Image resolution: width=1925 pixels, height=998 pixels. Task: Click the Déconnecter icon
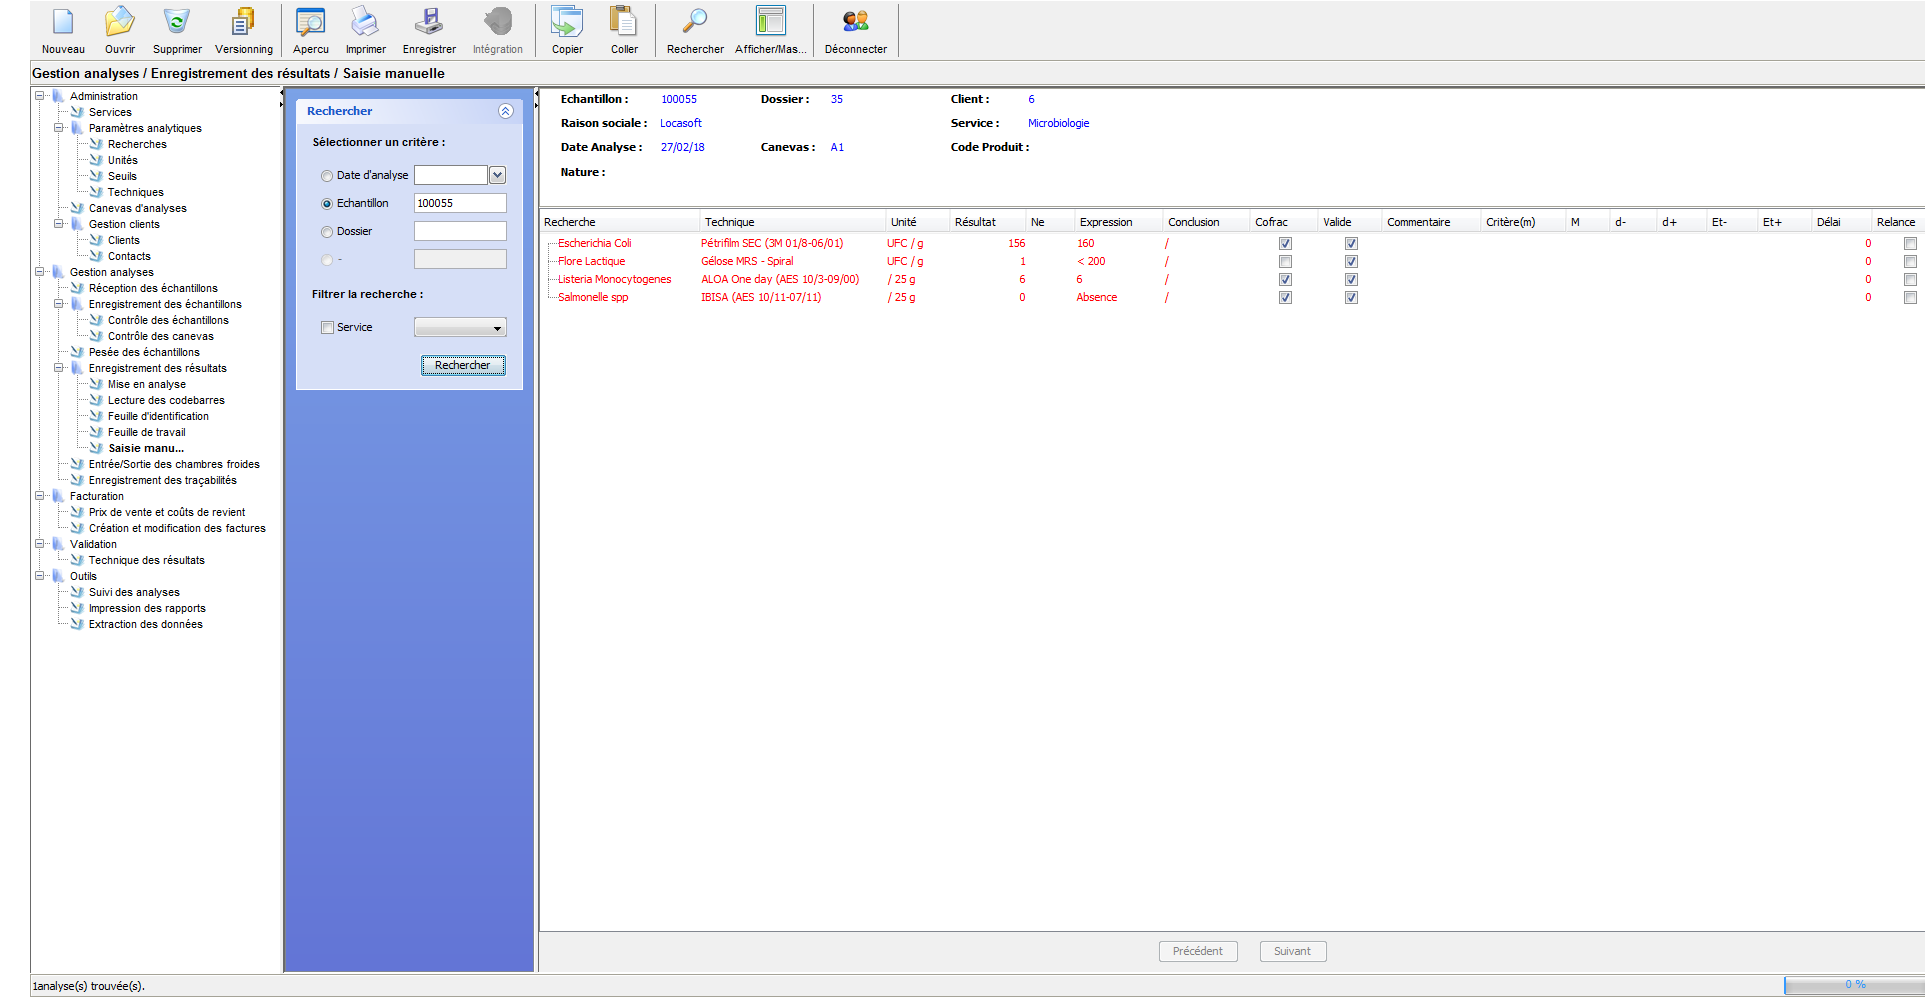tap(856, 22)
